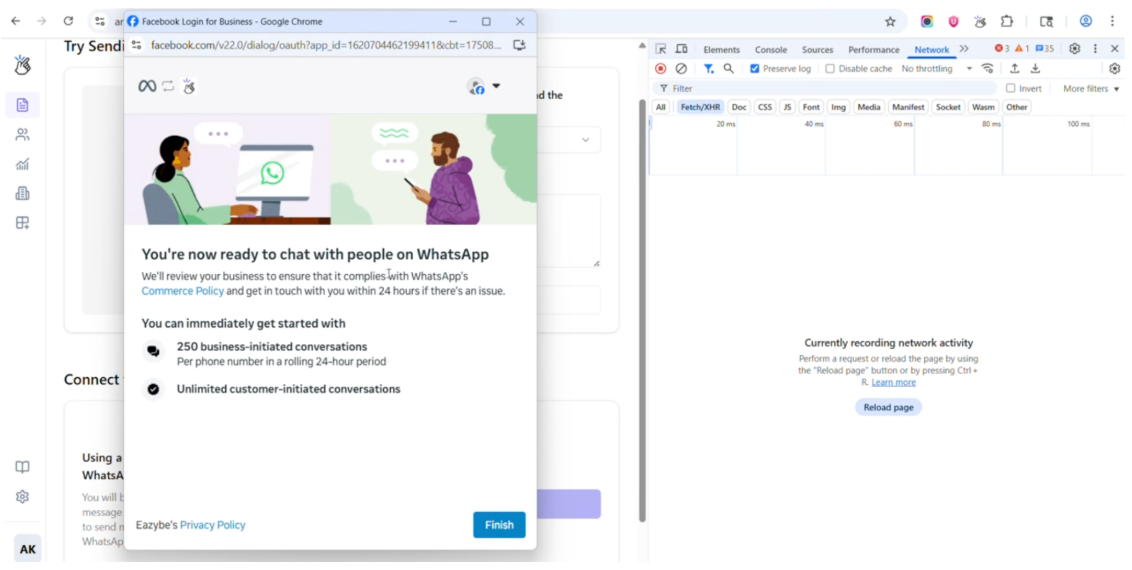The height and width of the screenshot is (570, 1132).
Task: Click the page vertical scrollbar
Action: pyautogui.click(x=642, y=310)
